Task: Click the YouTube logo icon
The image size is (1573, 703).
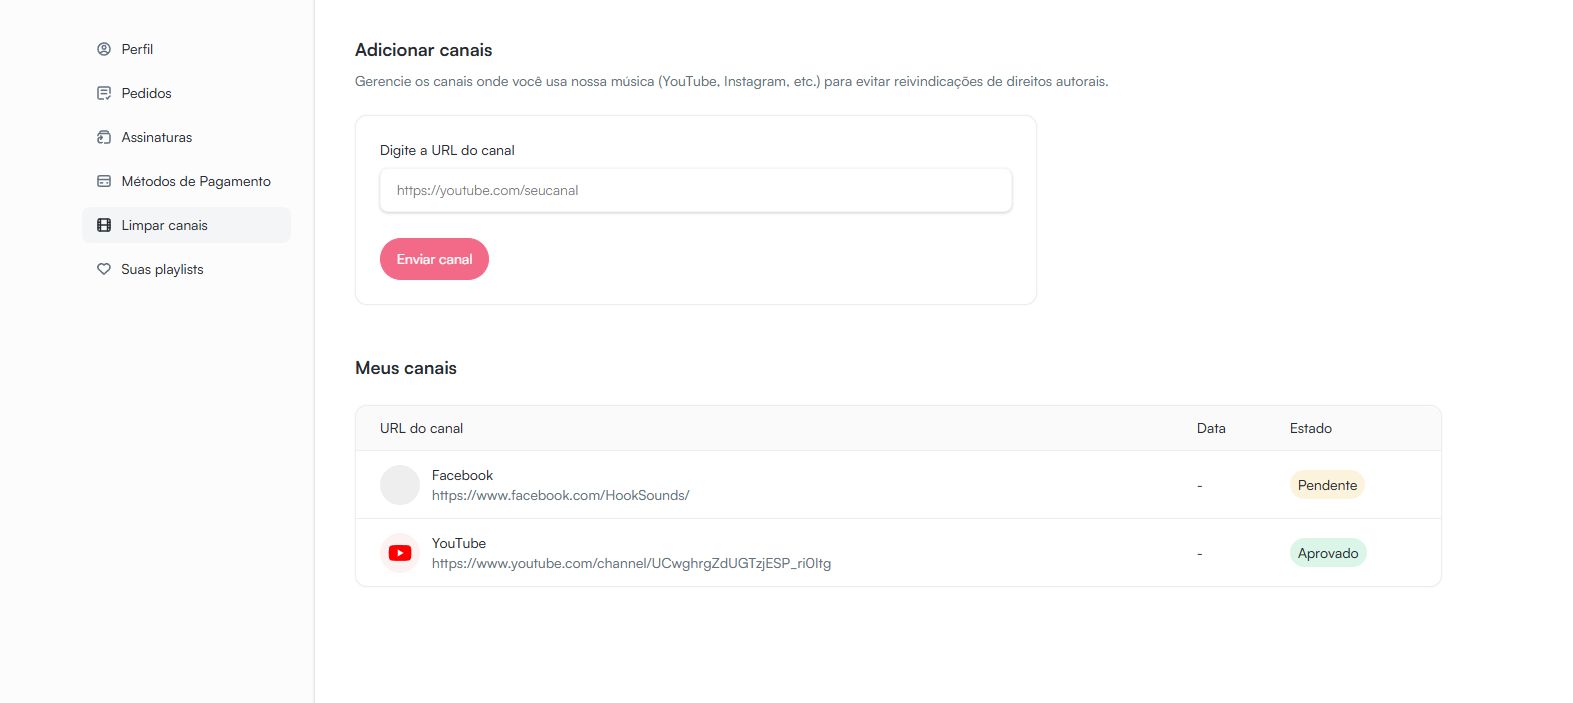Action: [400, 553]
